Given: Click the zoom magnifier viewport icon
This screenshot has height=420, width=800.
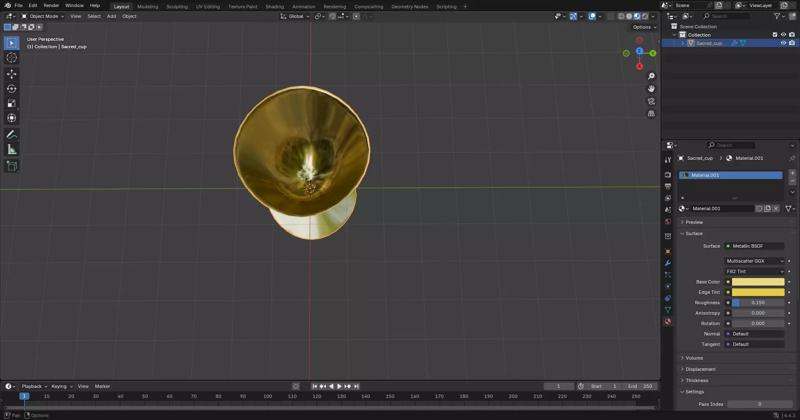Looking at the screenshot, I should pos(651,76).
